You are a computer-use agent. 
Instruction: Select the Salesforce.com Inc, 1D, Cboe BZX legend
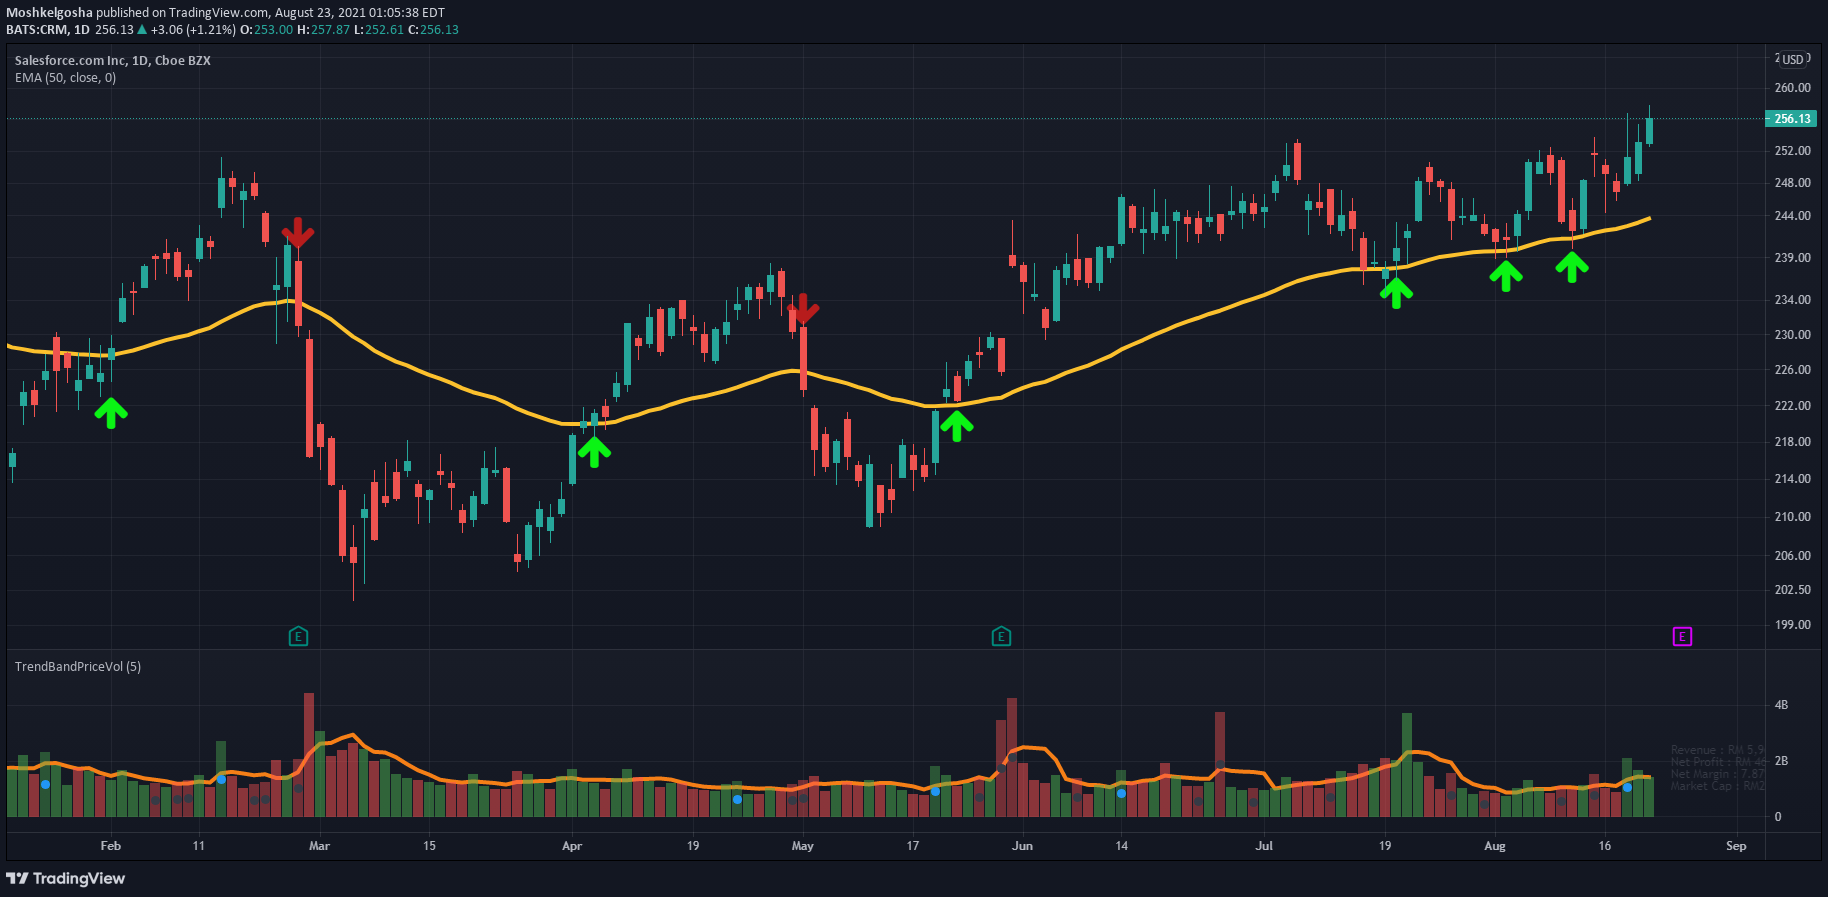point(113,60)
